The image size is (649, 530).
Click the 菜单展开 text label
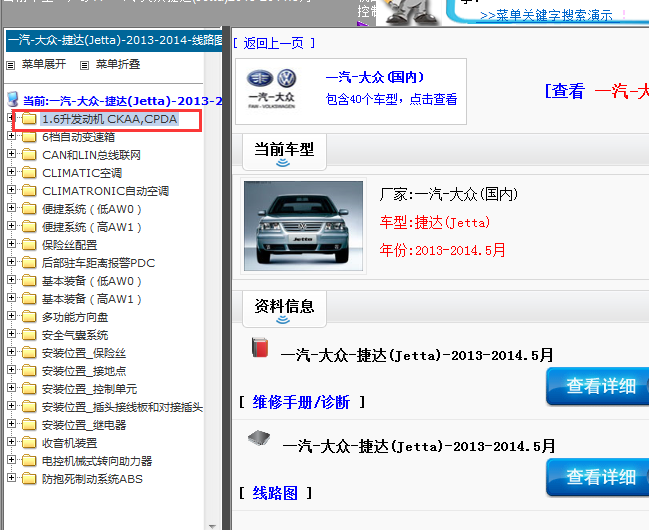click(x=44, y=64)
